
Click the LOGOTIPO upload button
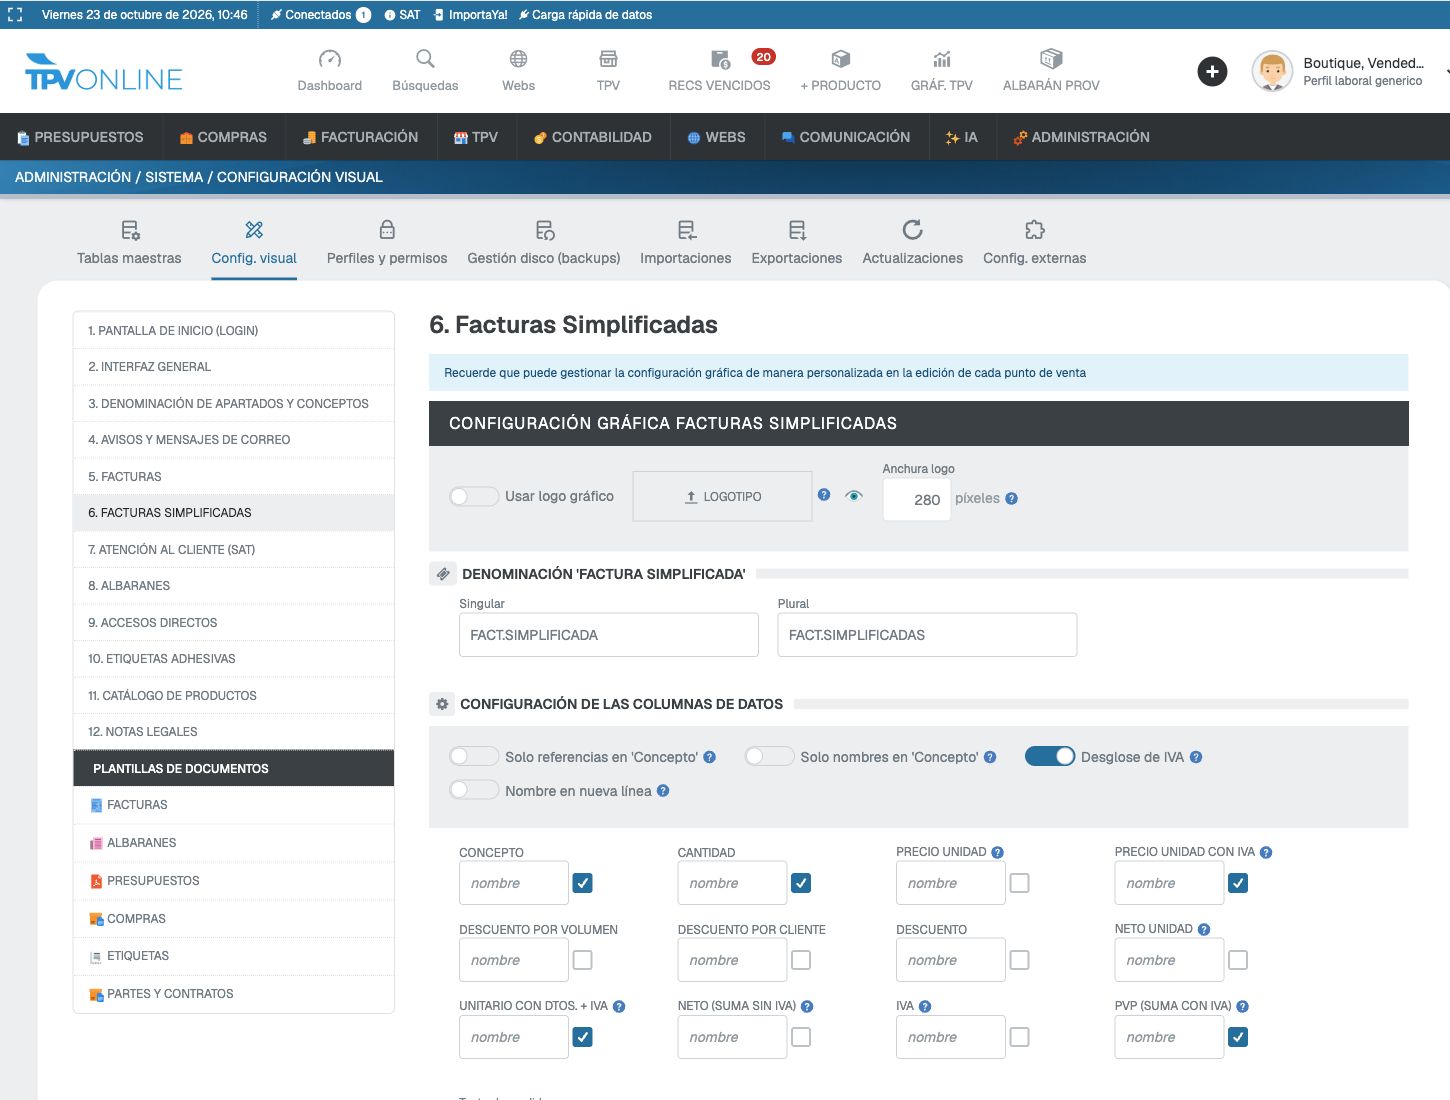[722, 496]
